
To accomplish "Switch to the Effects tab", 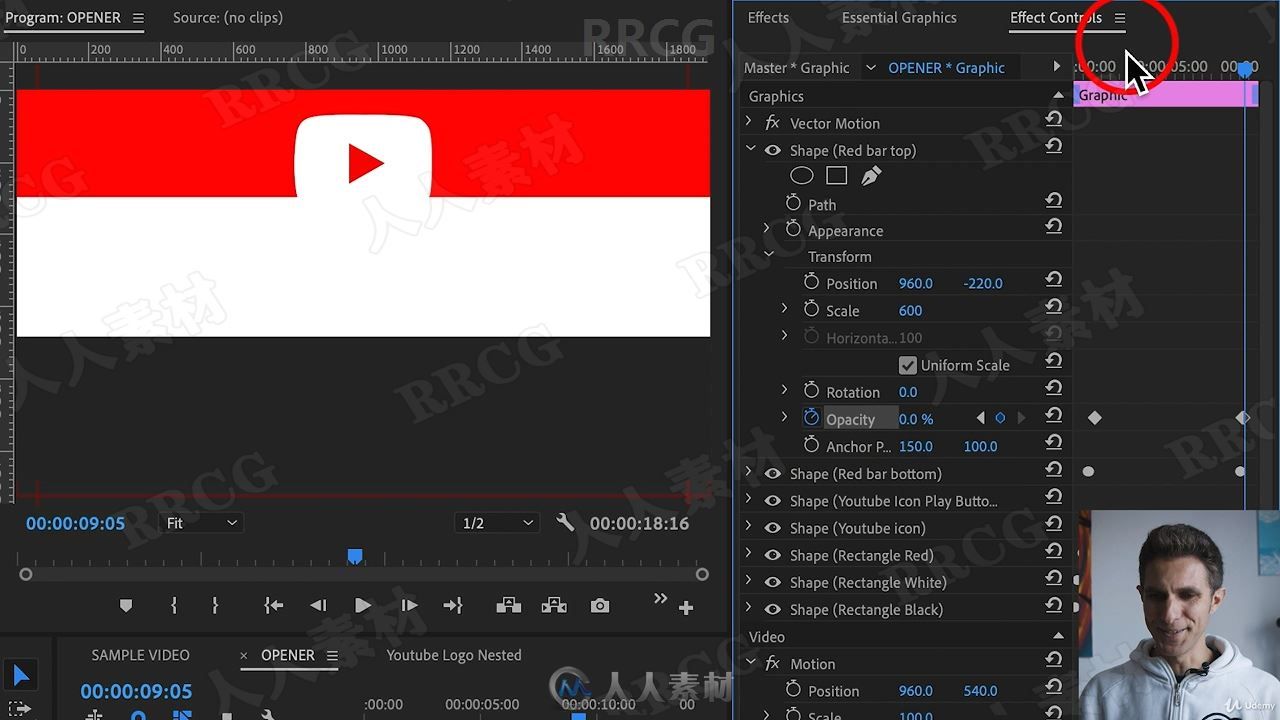I will pyautogui.click(x=768, y=17).
